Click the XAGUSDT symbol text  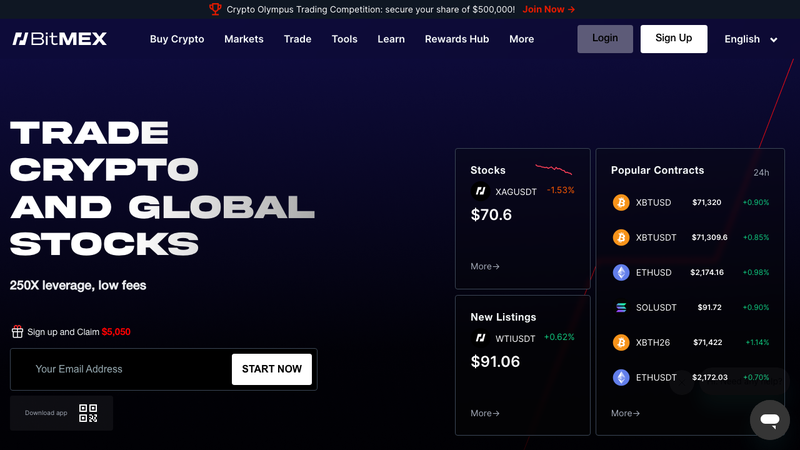pyautogui.click(x=516, y=192)
